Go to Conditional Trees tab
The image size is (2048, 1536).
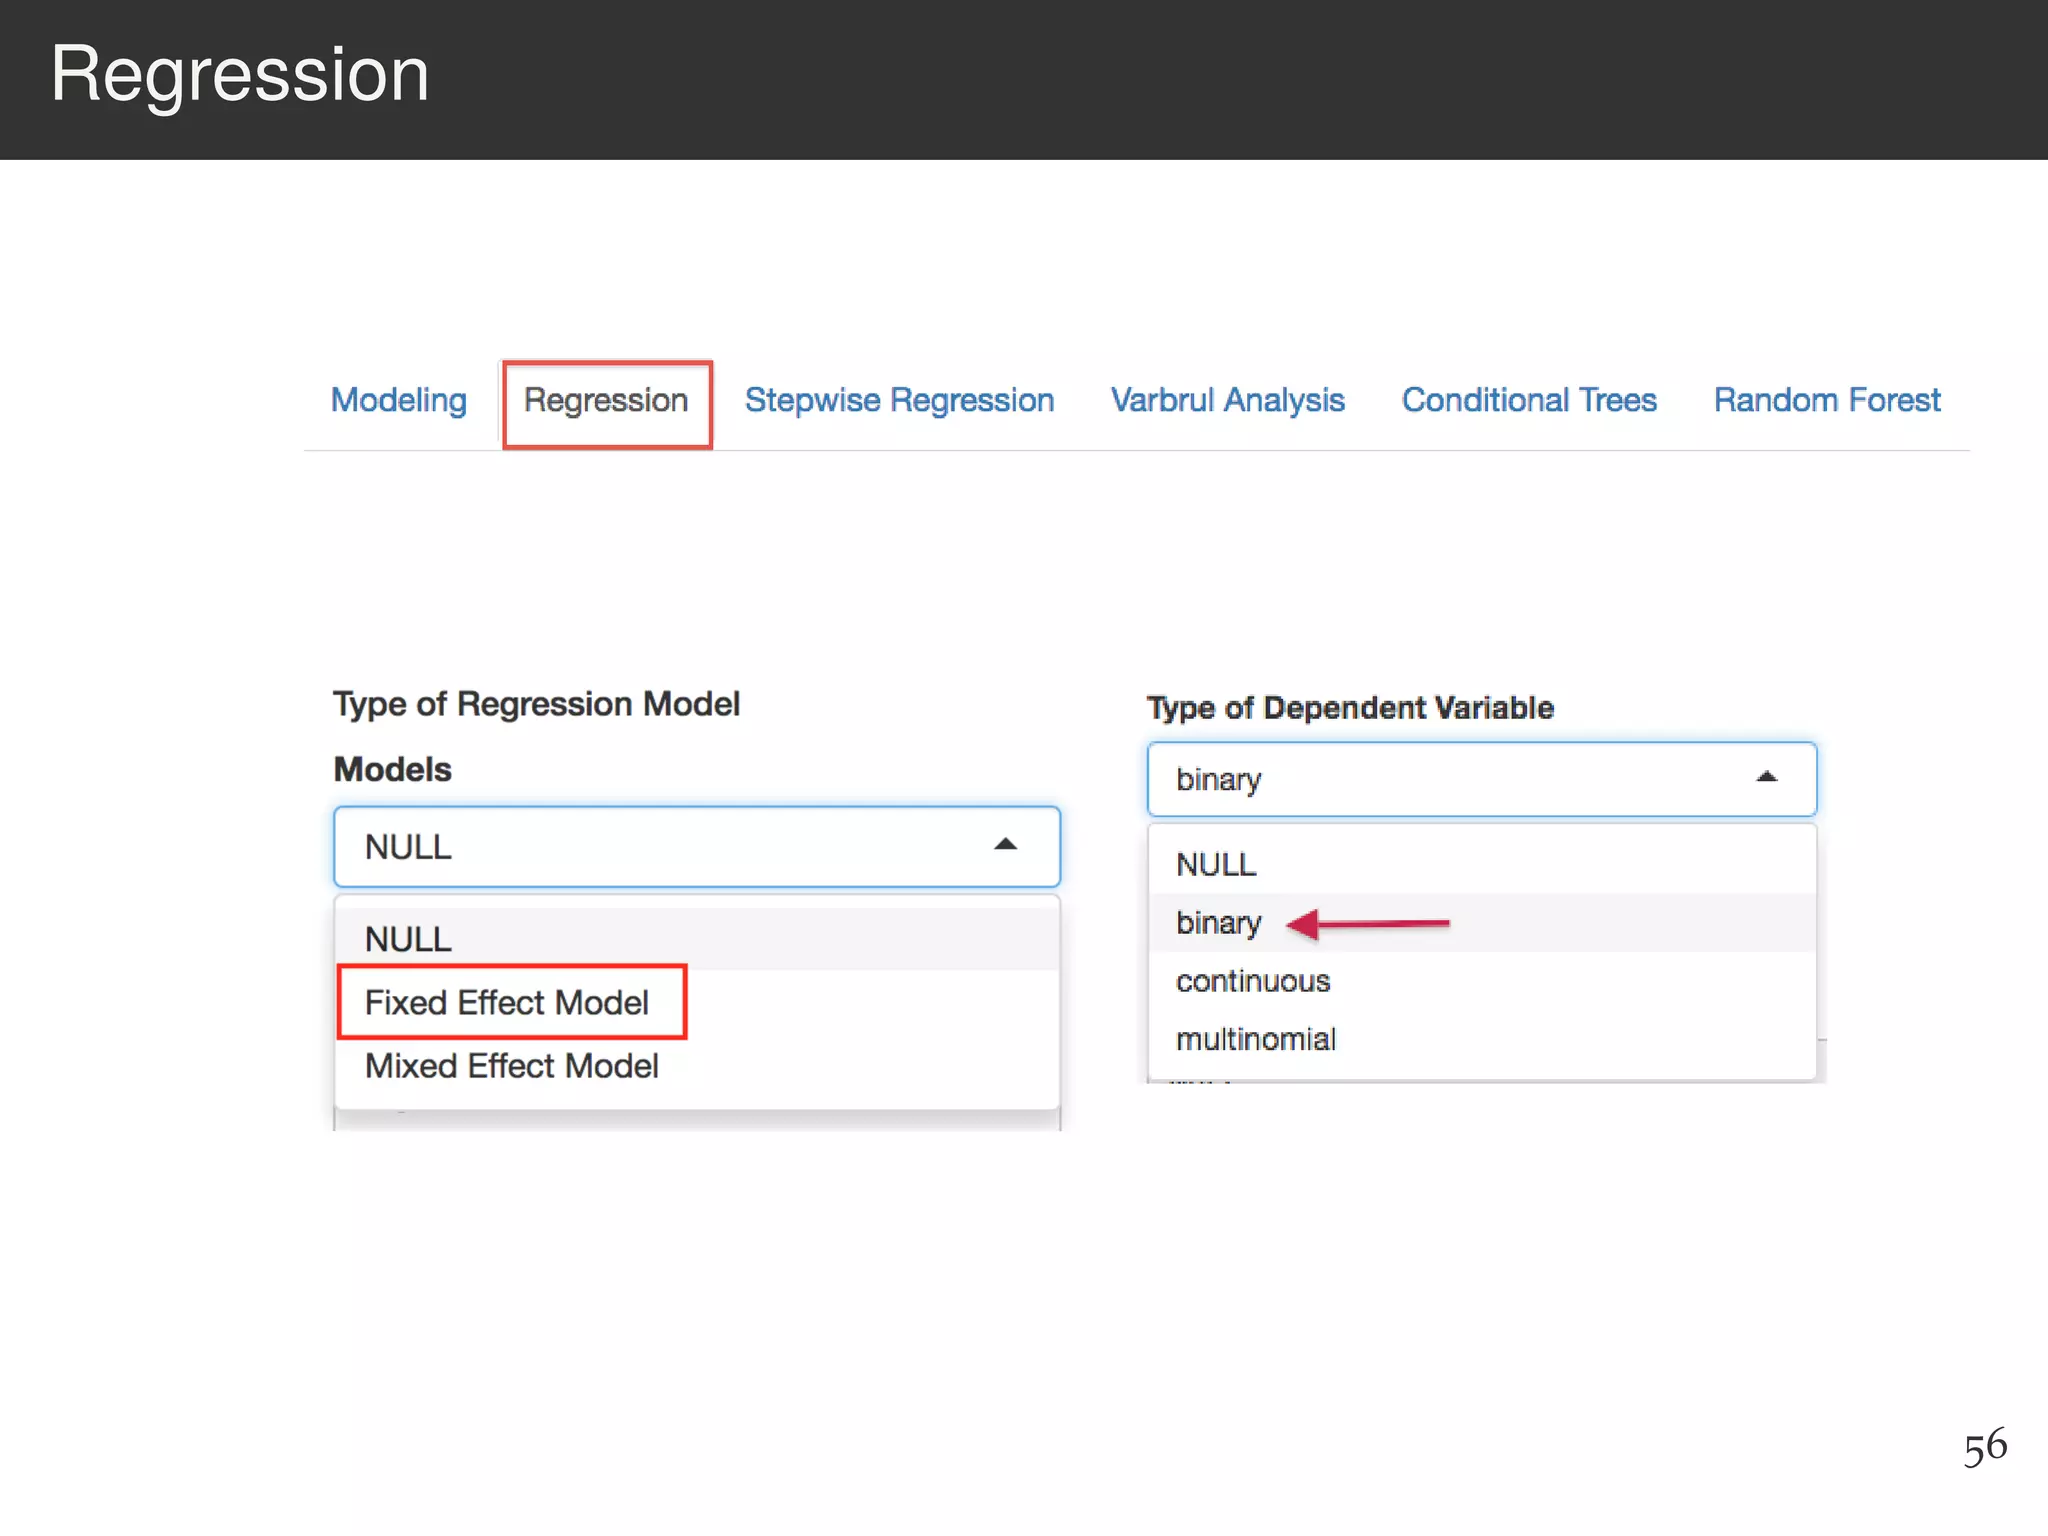click(1528, 400)
